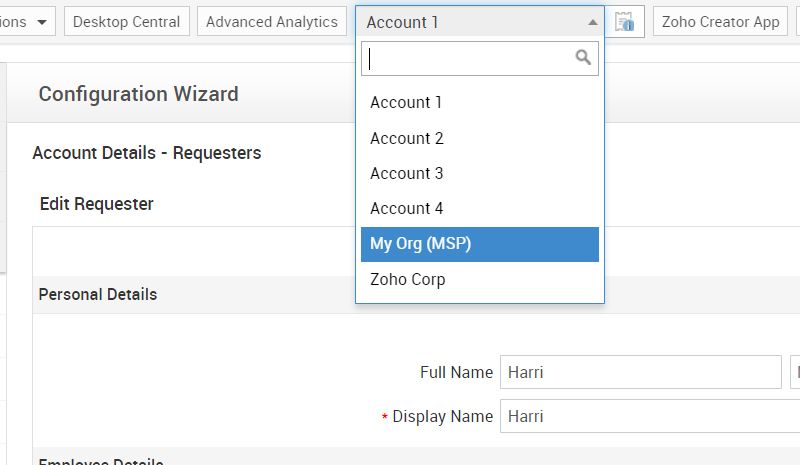The image size is (800, 465).
Task: Open the partially visible dropdown left of Desktop Central
Action: click(x=28, y=21)
